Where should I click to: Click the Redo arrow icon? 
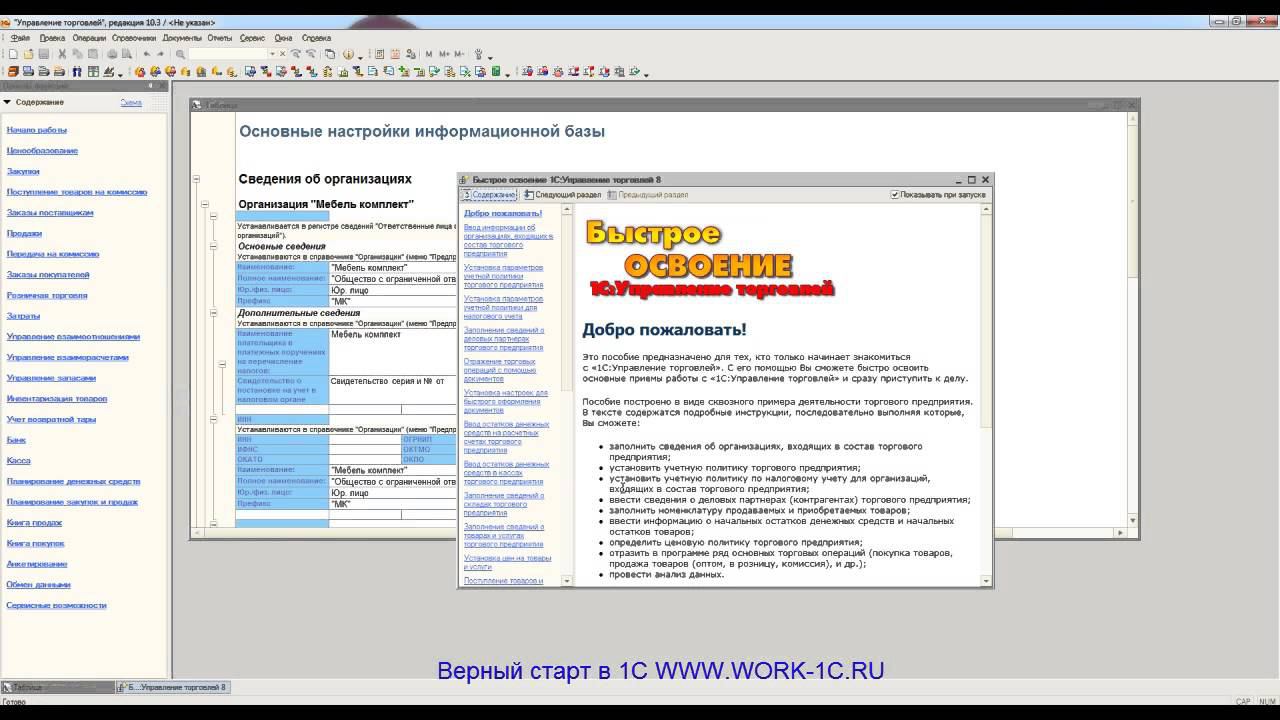coord(162,54)
